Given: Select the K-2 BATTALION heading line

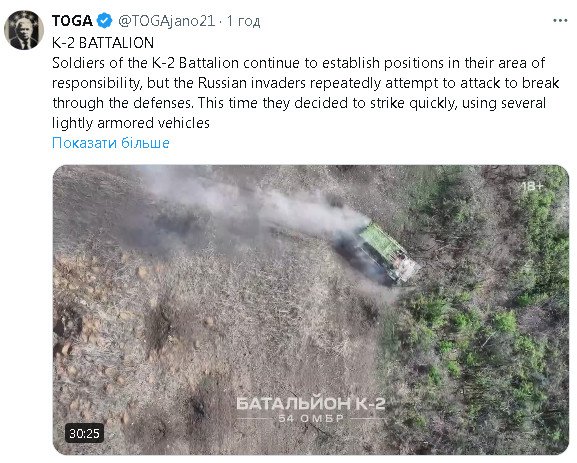Looking at the screenshot, I should point(103,43).
